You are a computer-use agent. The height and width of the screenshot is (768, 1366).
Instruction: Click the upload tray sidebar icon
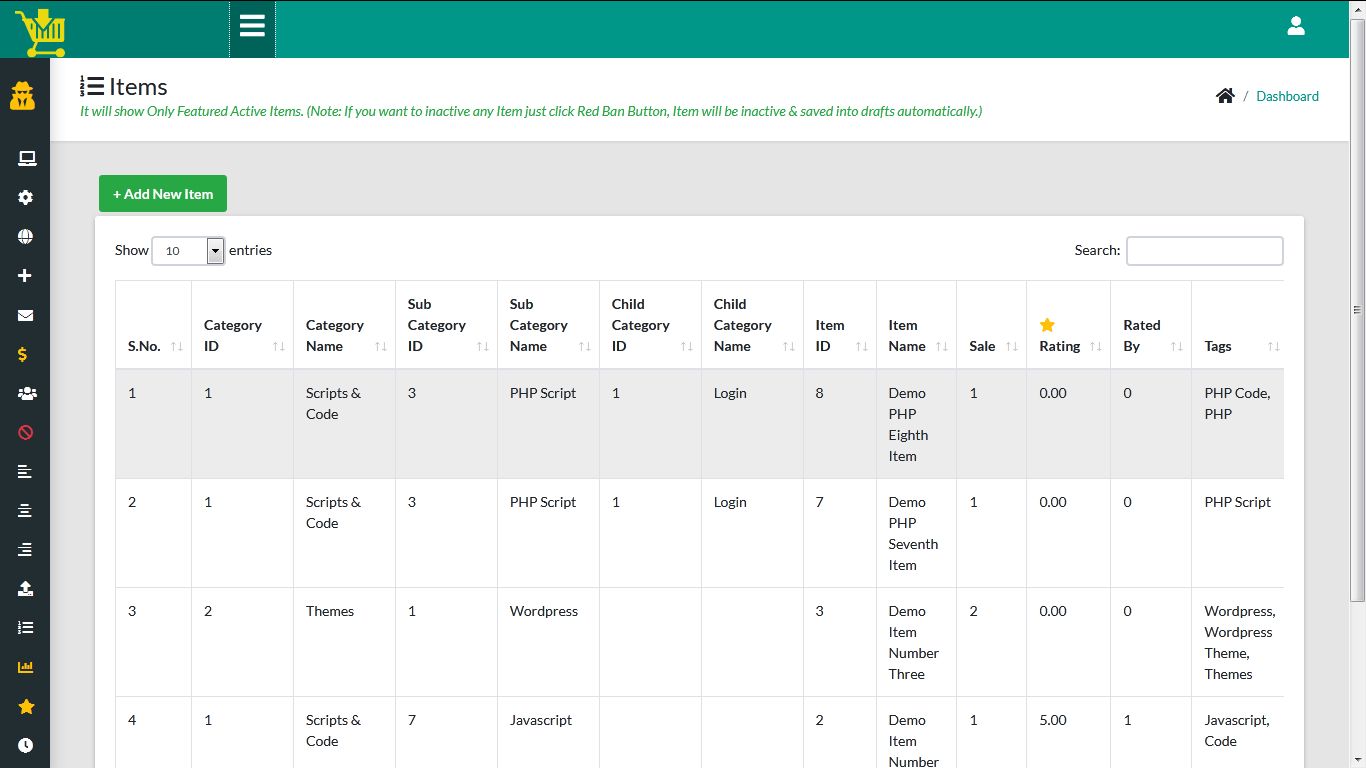pos(26,589)
